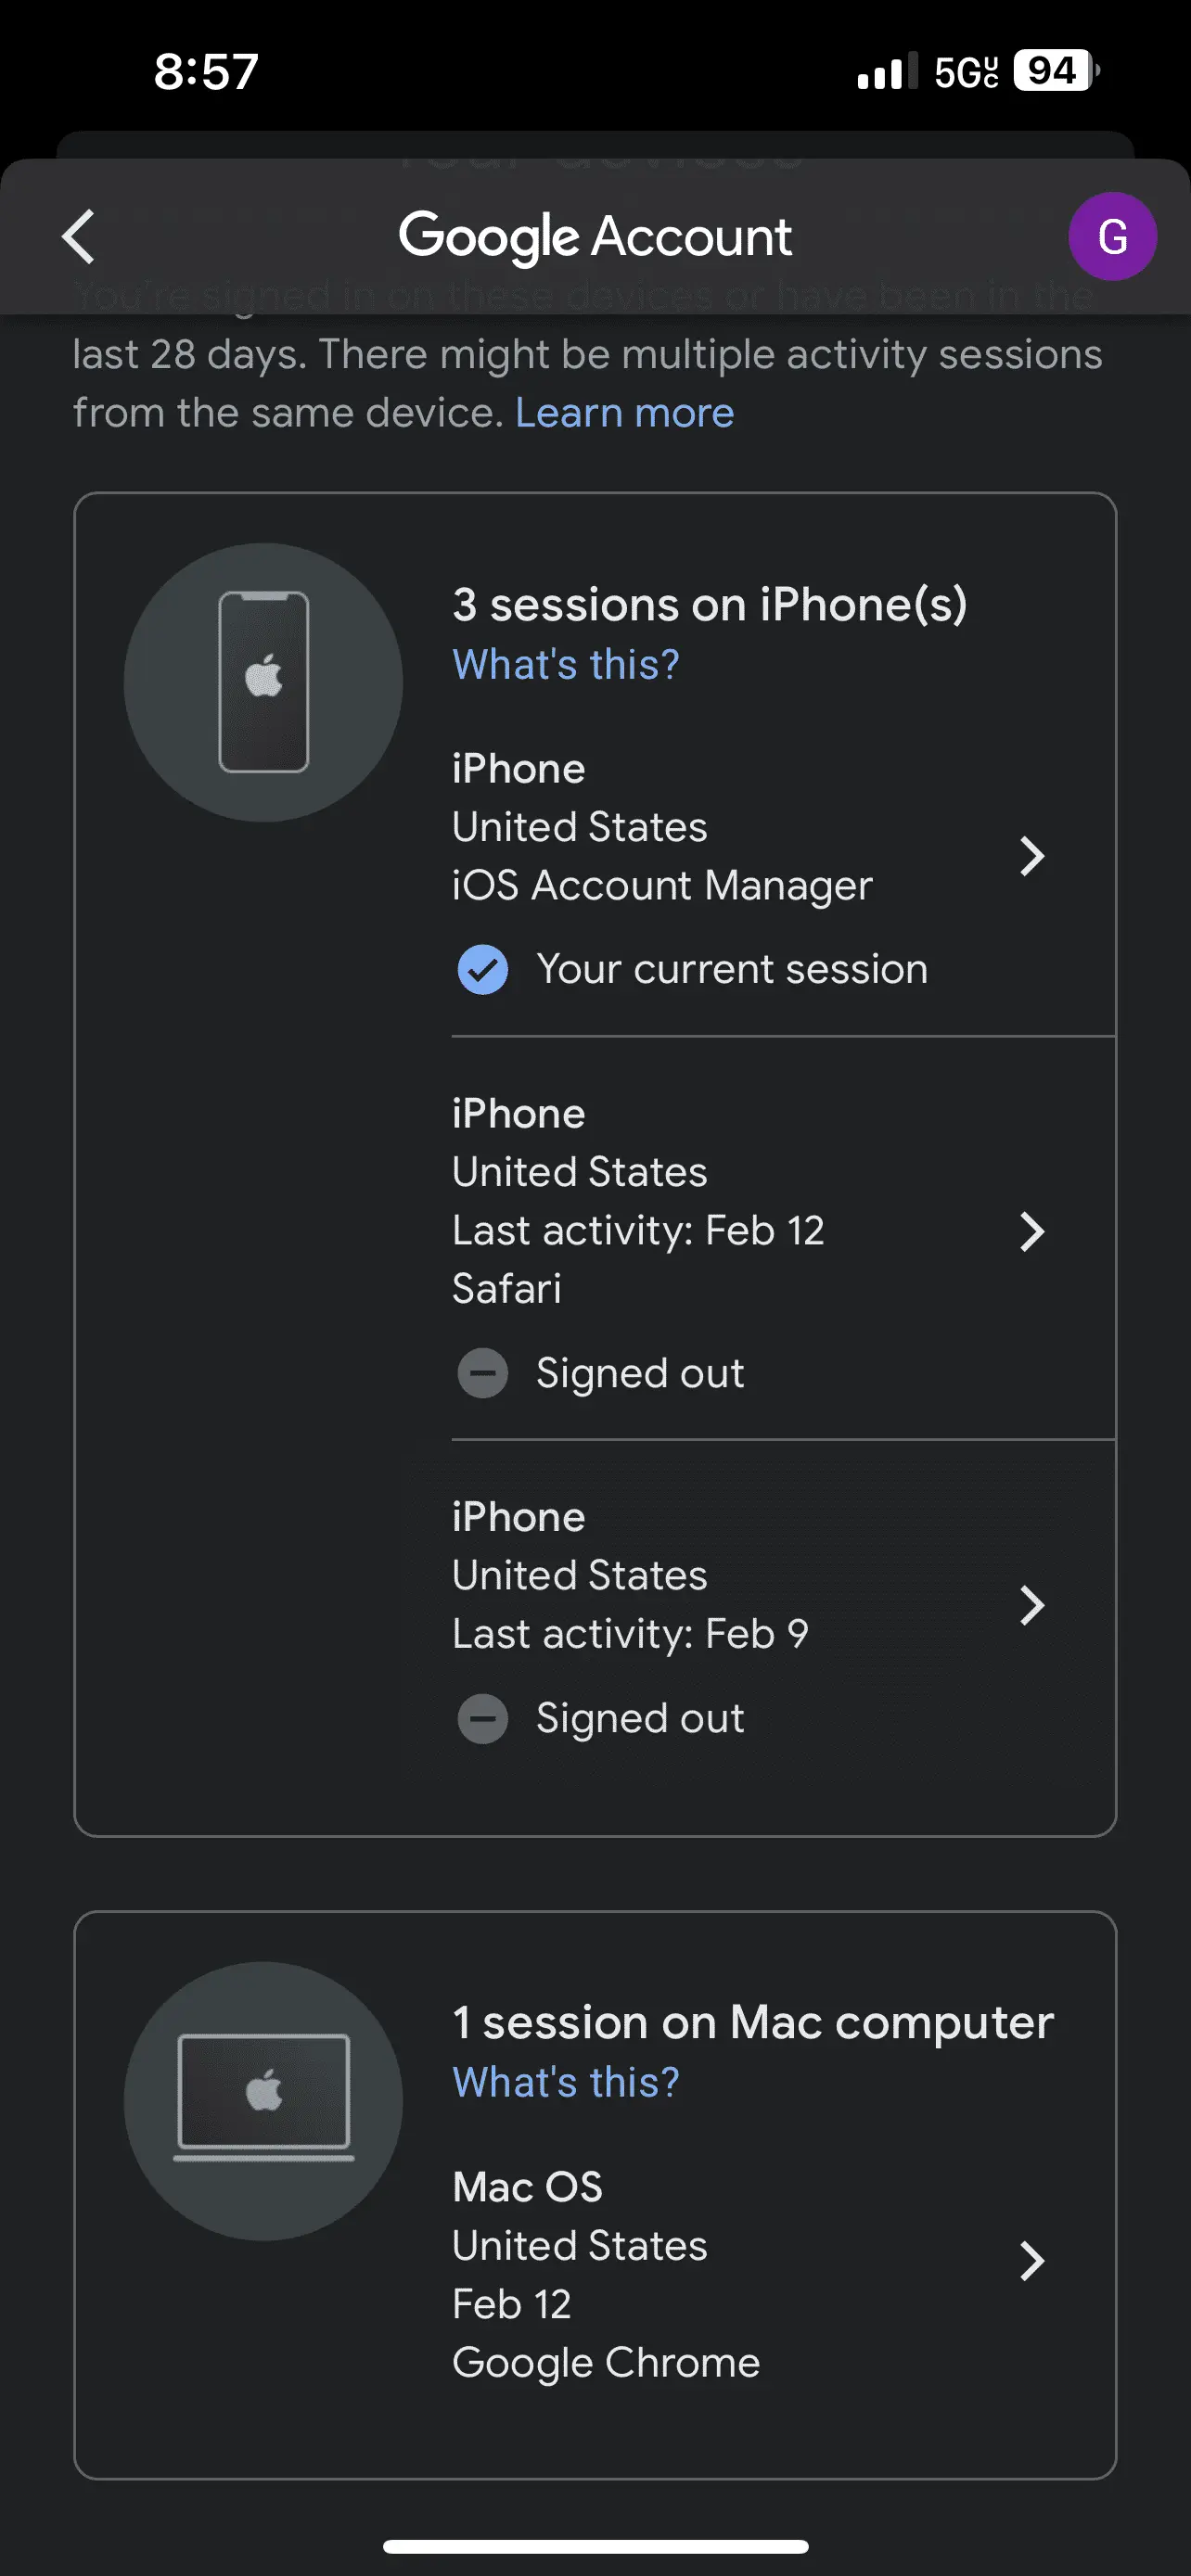Tap the iPhone device icon
Viewport: 1191px width, 2576px height.
click(x=264, y=683)
